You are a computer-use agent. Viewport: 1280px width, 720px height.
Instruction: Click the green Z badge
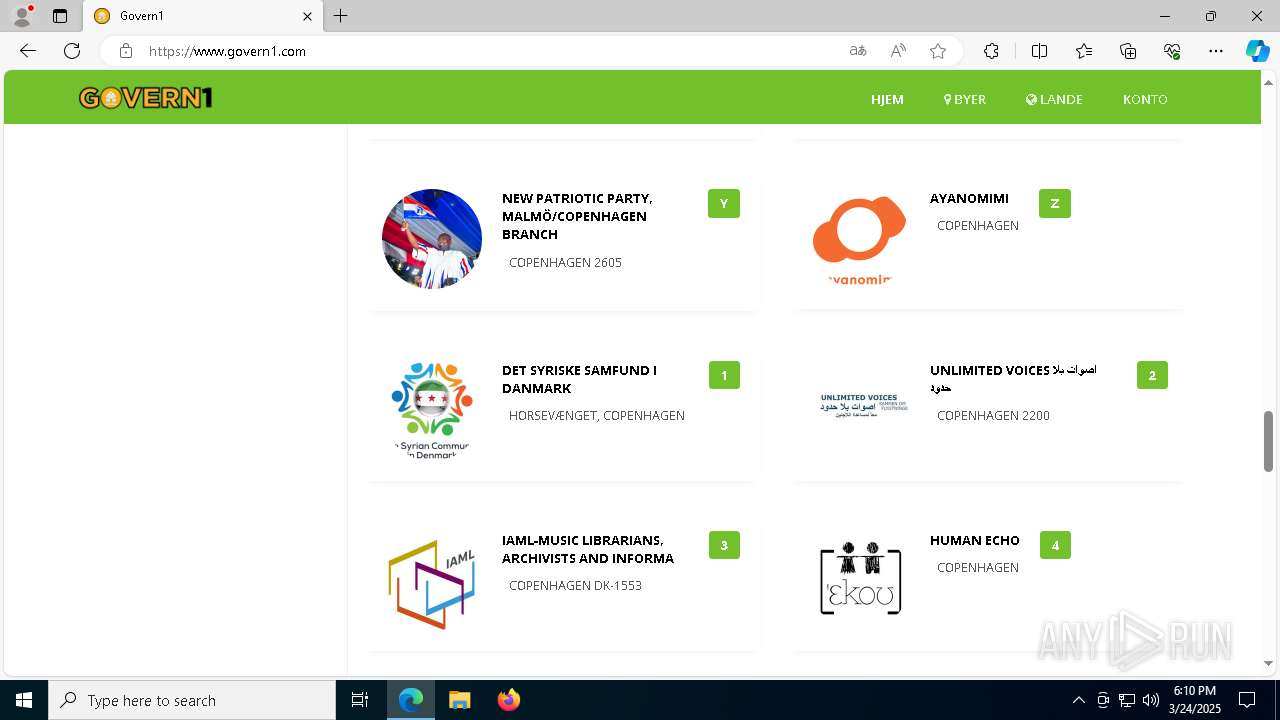tap(1055, 203)
